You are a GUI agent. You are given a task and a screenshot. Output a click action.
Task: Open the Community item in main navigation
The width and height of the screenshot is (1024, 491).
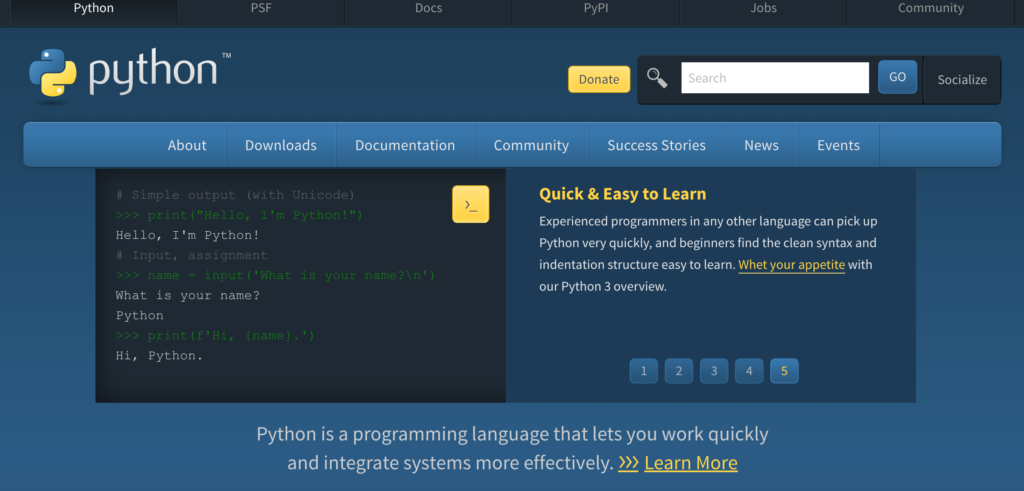(x=531, y=145)
